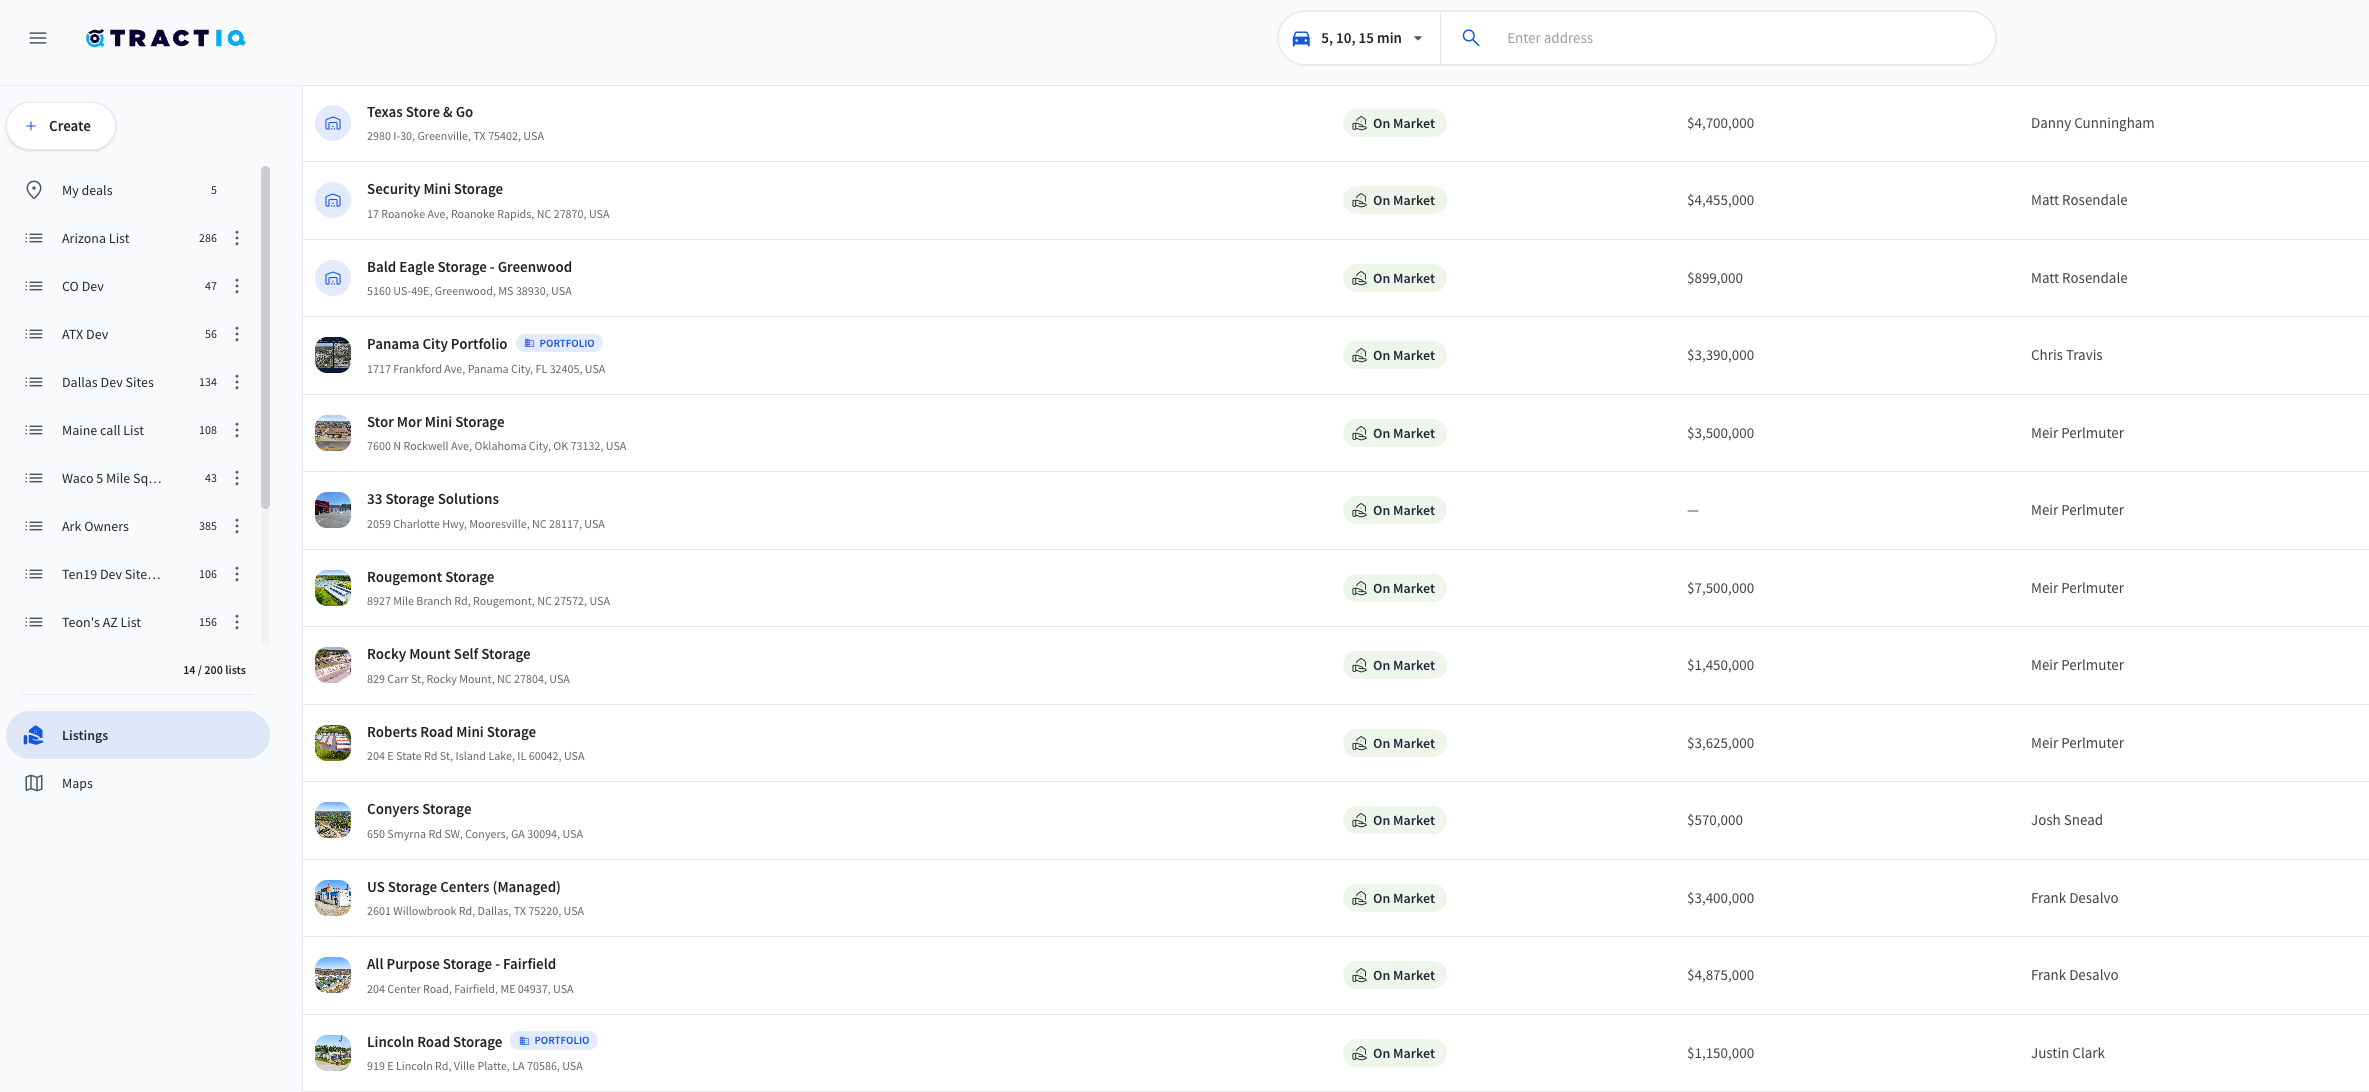Click the US Storage Centers thumbnail

point(333,898)
